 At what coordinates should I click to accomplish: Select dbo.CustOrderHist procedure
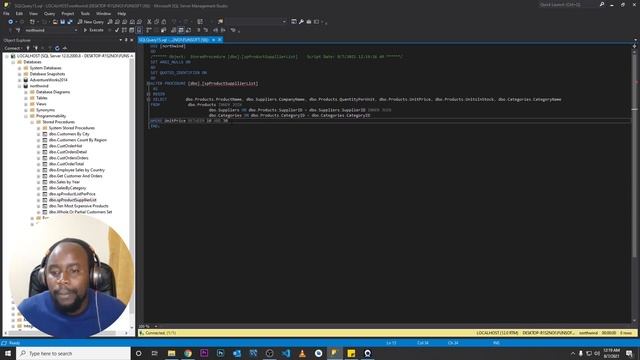[x=65, y=146]
